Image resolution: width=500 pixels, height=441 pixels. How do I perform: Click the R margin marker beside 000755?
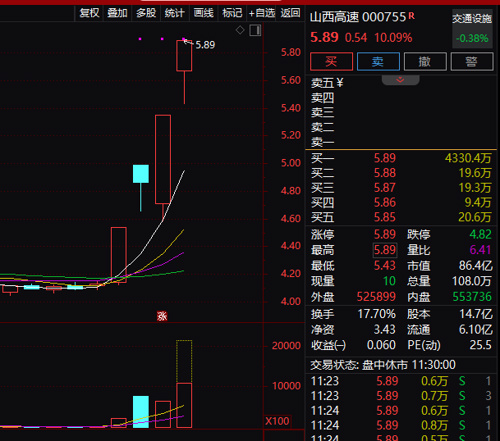click(x=412, y=16)
